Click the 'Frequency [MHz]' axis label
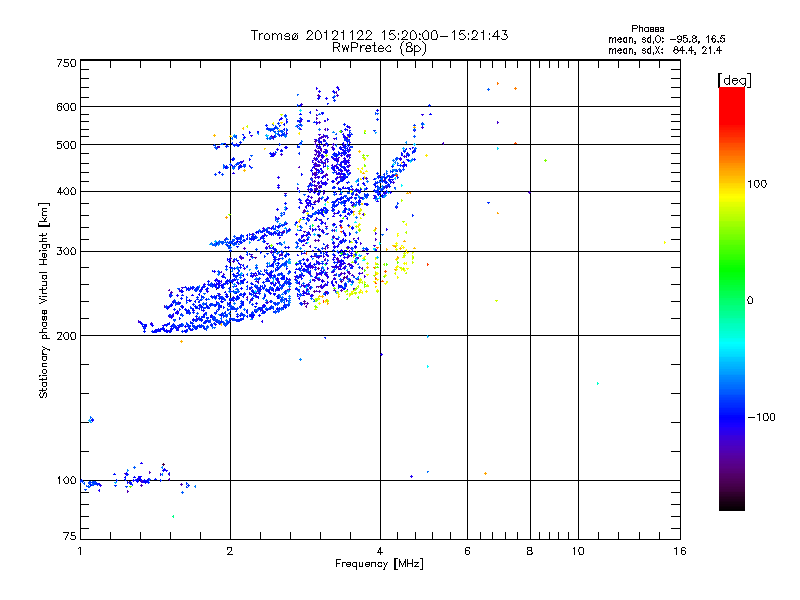 tap(379, 564)
